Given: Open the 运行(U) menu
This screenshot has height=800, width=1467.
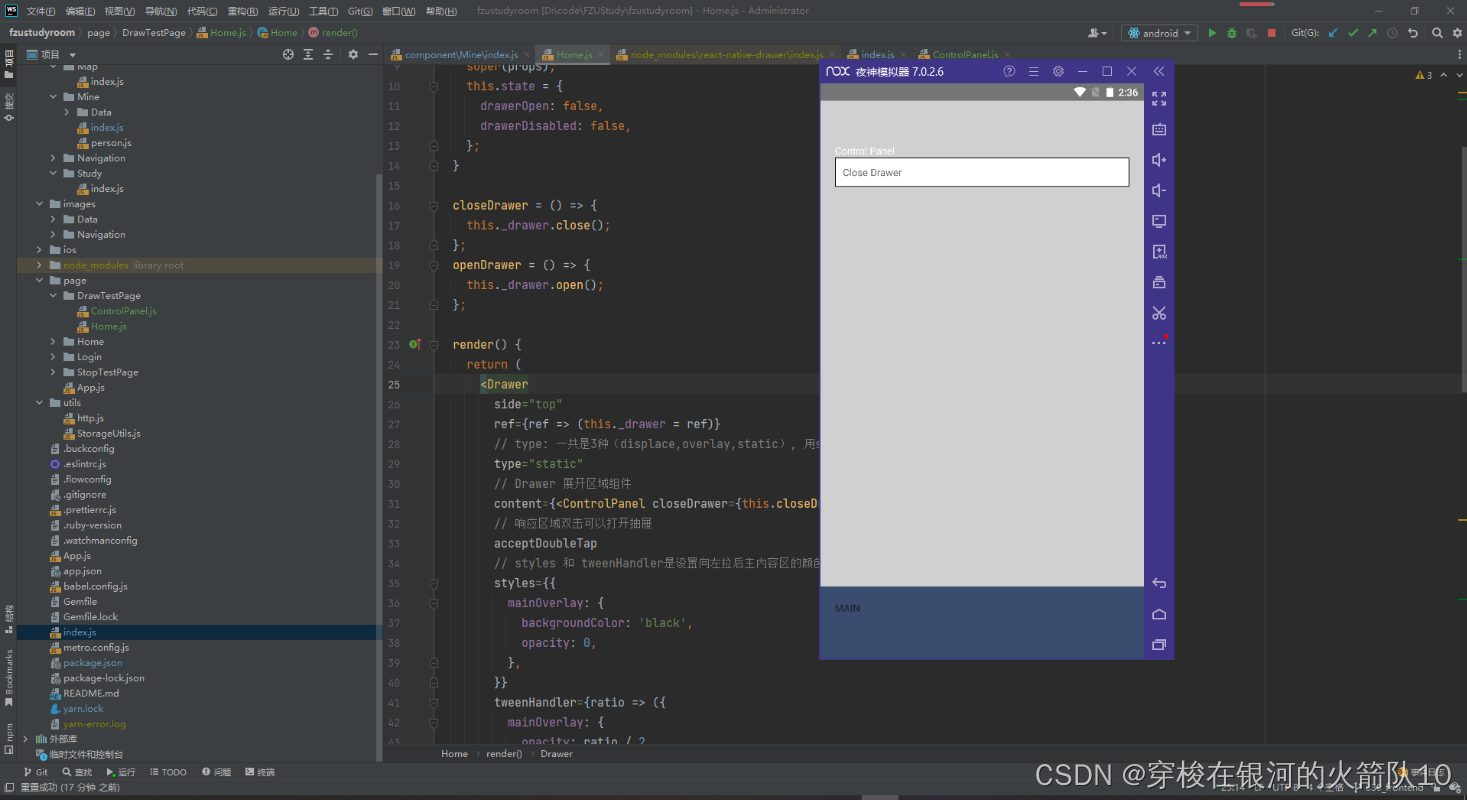Looking at the screenshot, I should [x=284, y=11].
